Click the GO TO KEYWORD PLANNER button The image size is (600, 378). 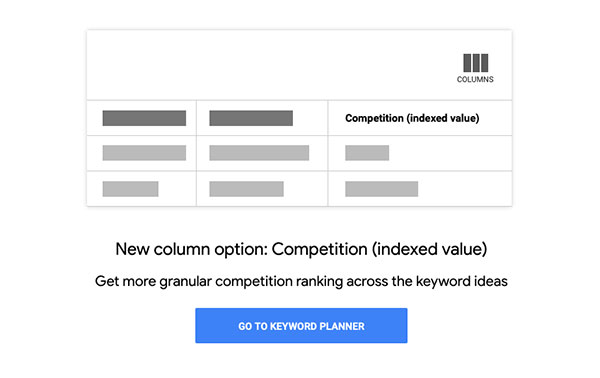(x=301, y=326)
